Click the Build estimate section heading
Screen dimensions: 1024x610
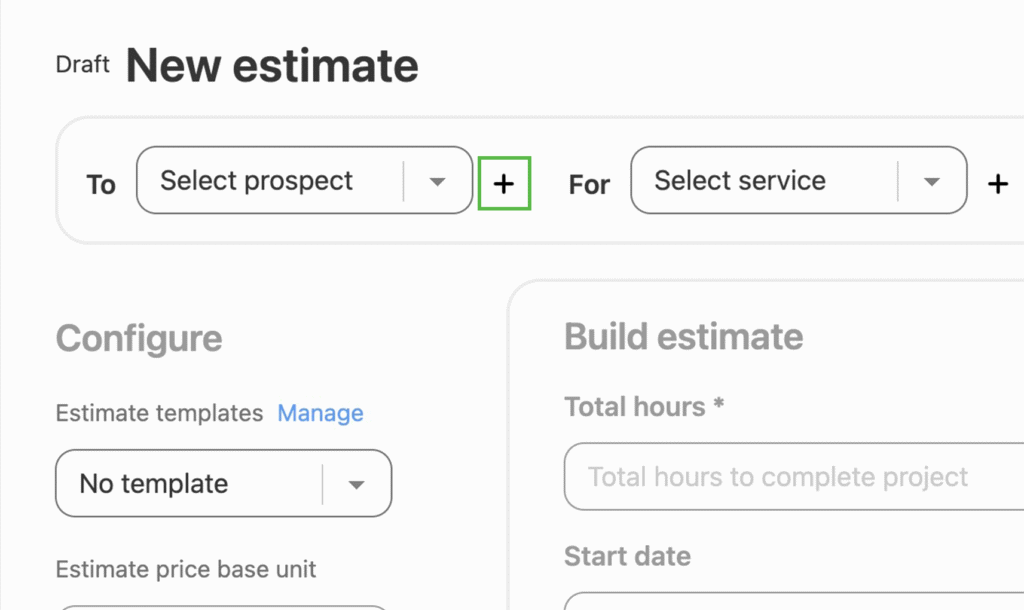click(683, 336)
